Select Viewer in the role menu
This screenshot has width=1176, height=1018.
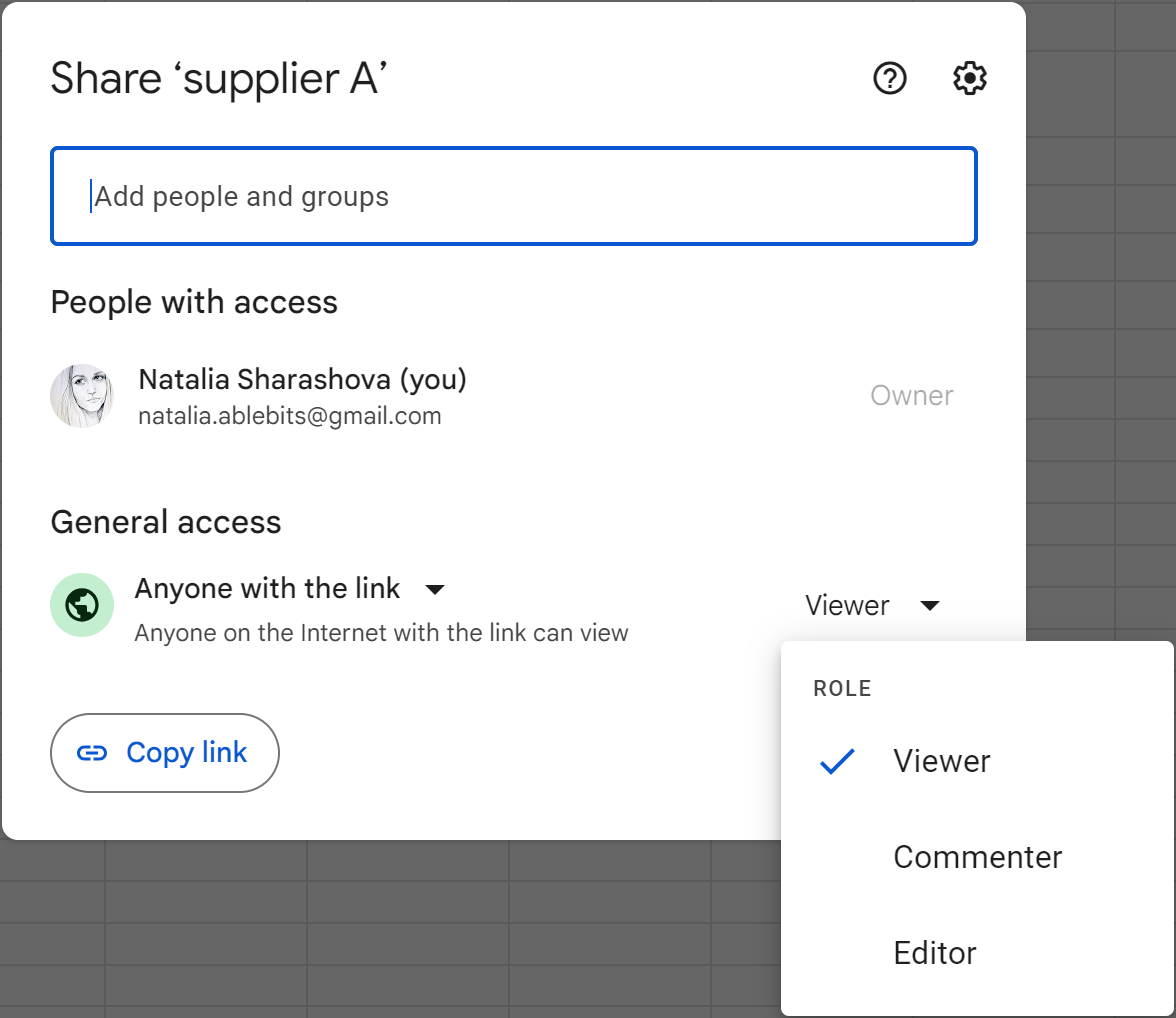pyautogui.click(x=976, y=761)
